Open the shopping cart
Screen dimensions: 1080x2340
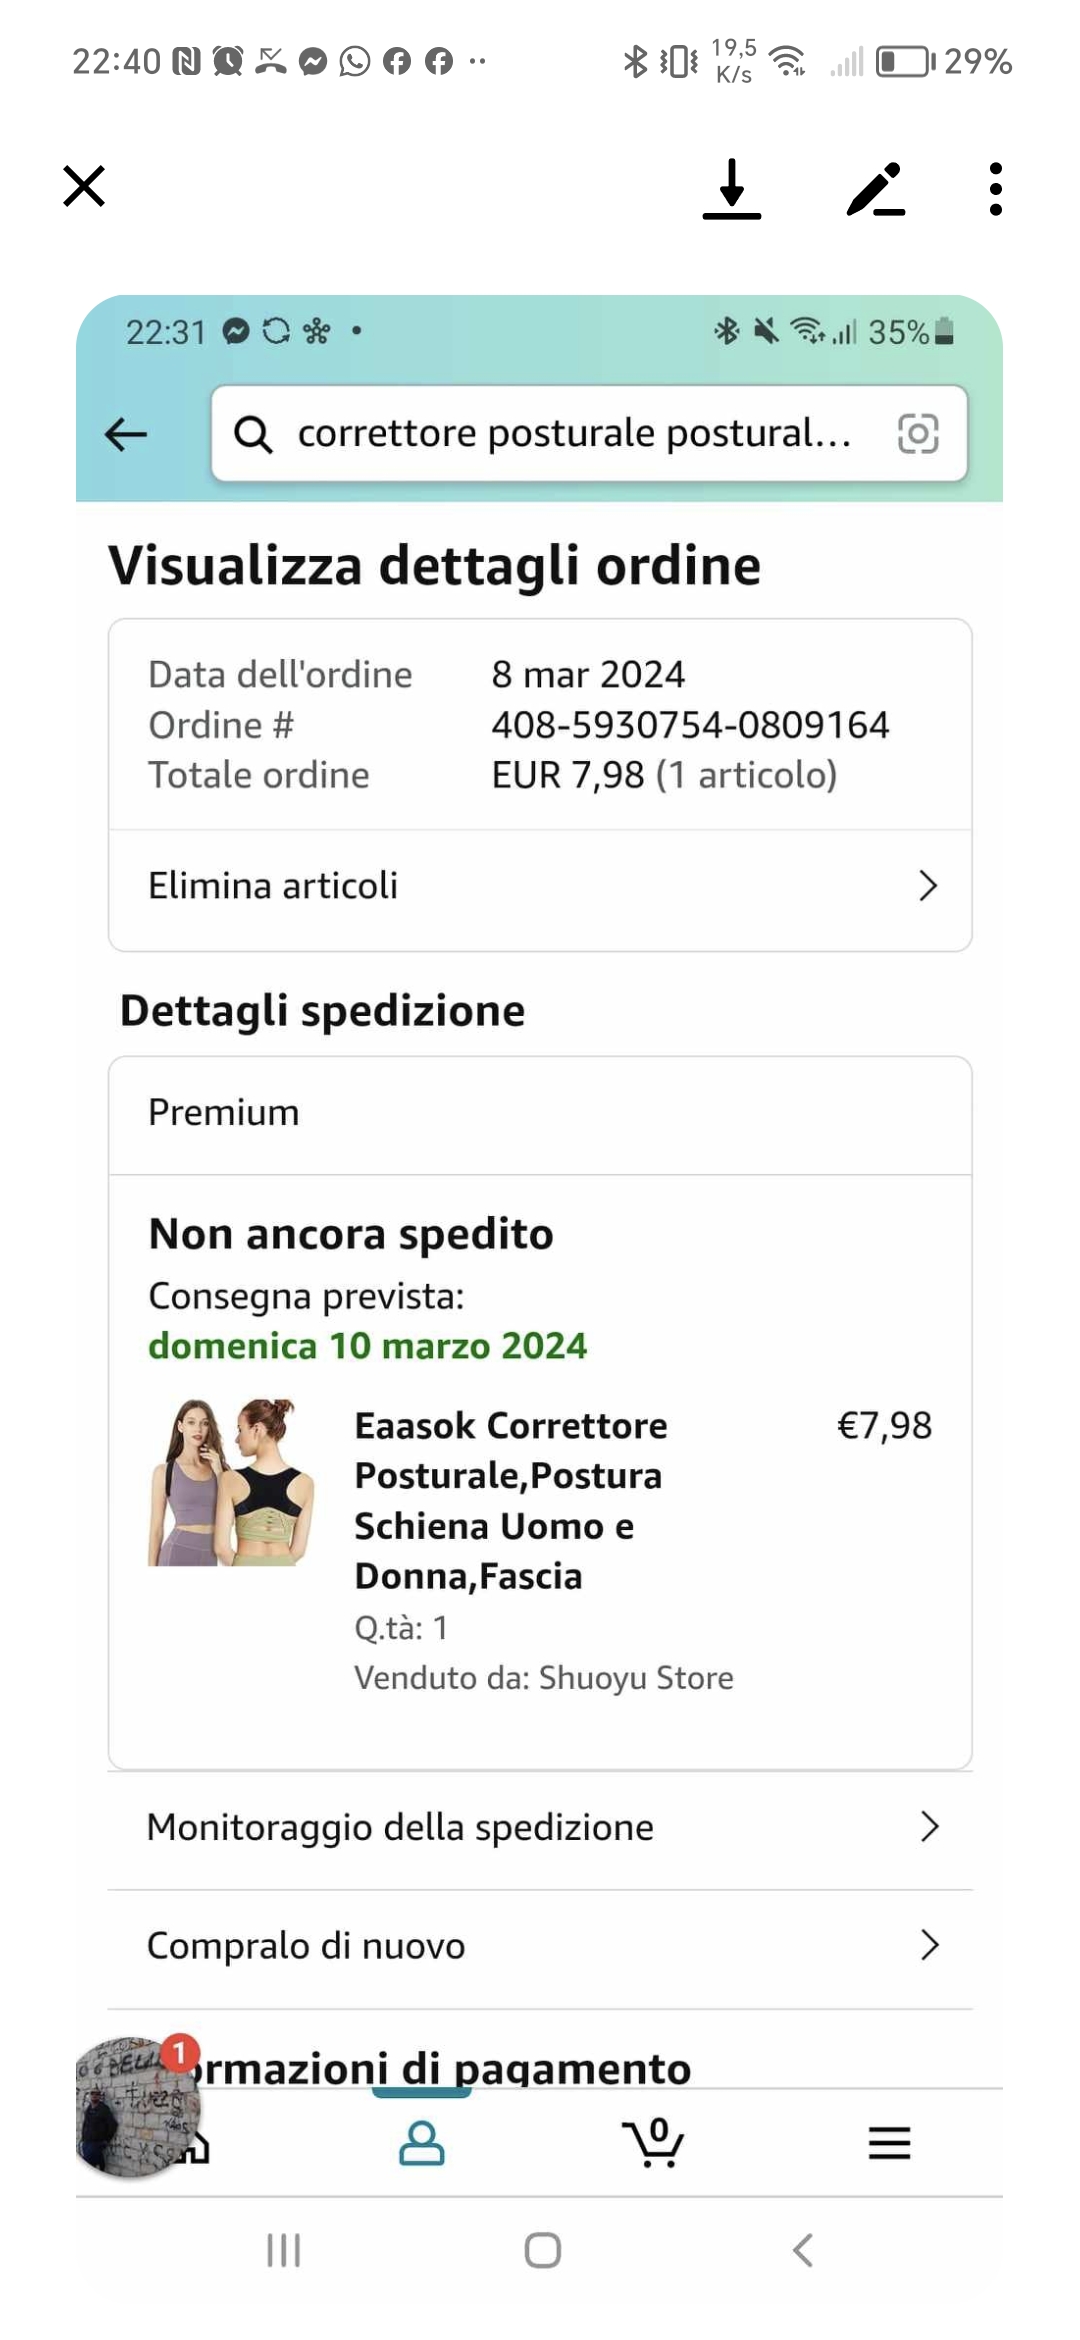click(x=654, y=2142)
